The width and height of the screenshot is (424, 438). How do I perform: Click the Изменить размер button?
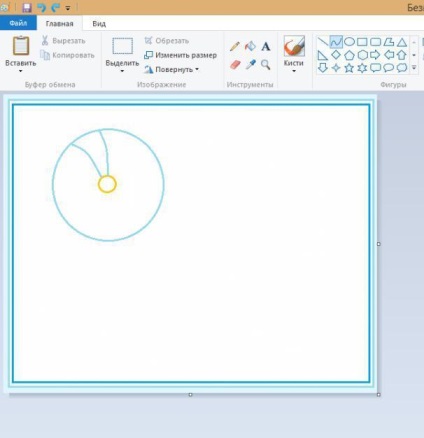coord(180,55)
